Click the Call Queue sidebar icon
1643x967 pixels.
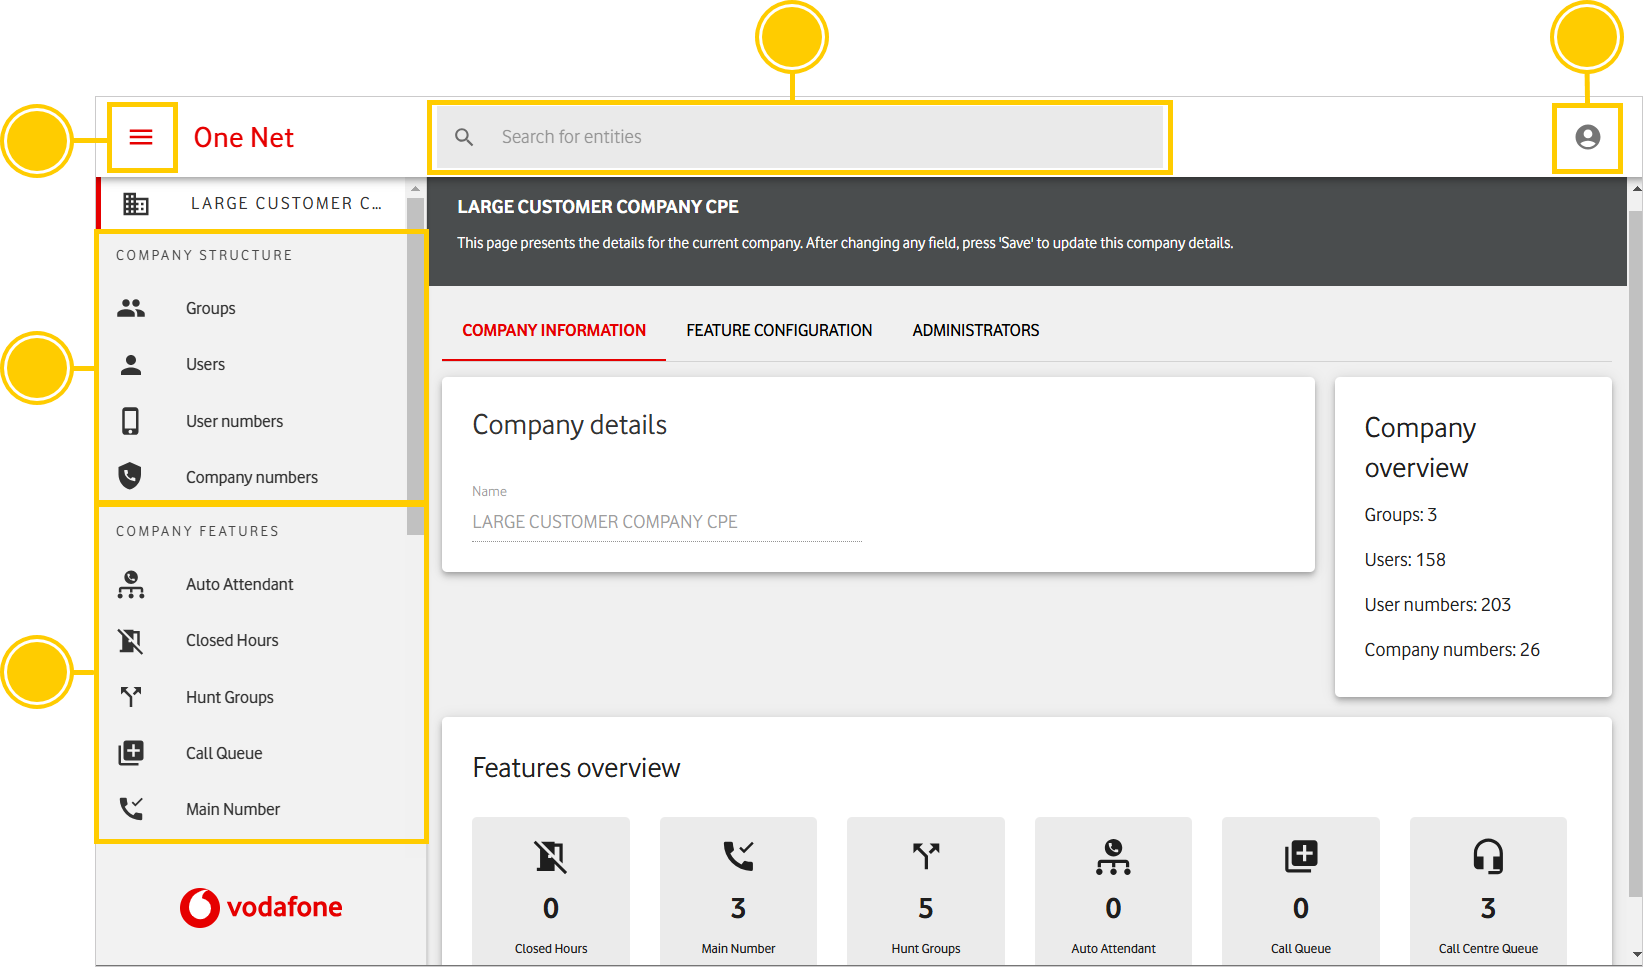click(131, 753)
